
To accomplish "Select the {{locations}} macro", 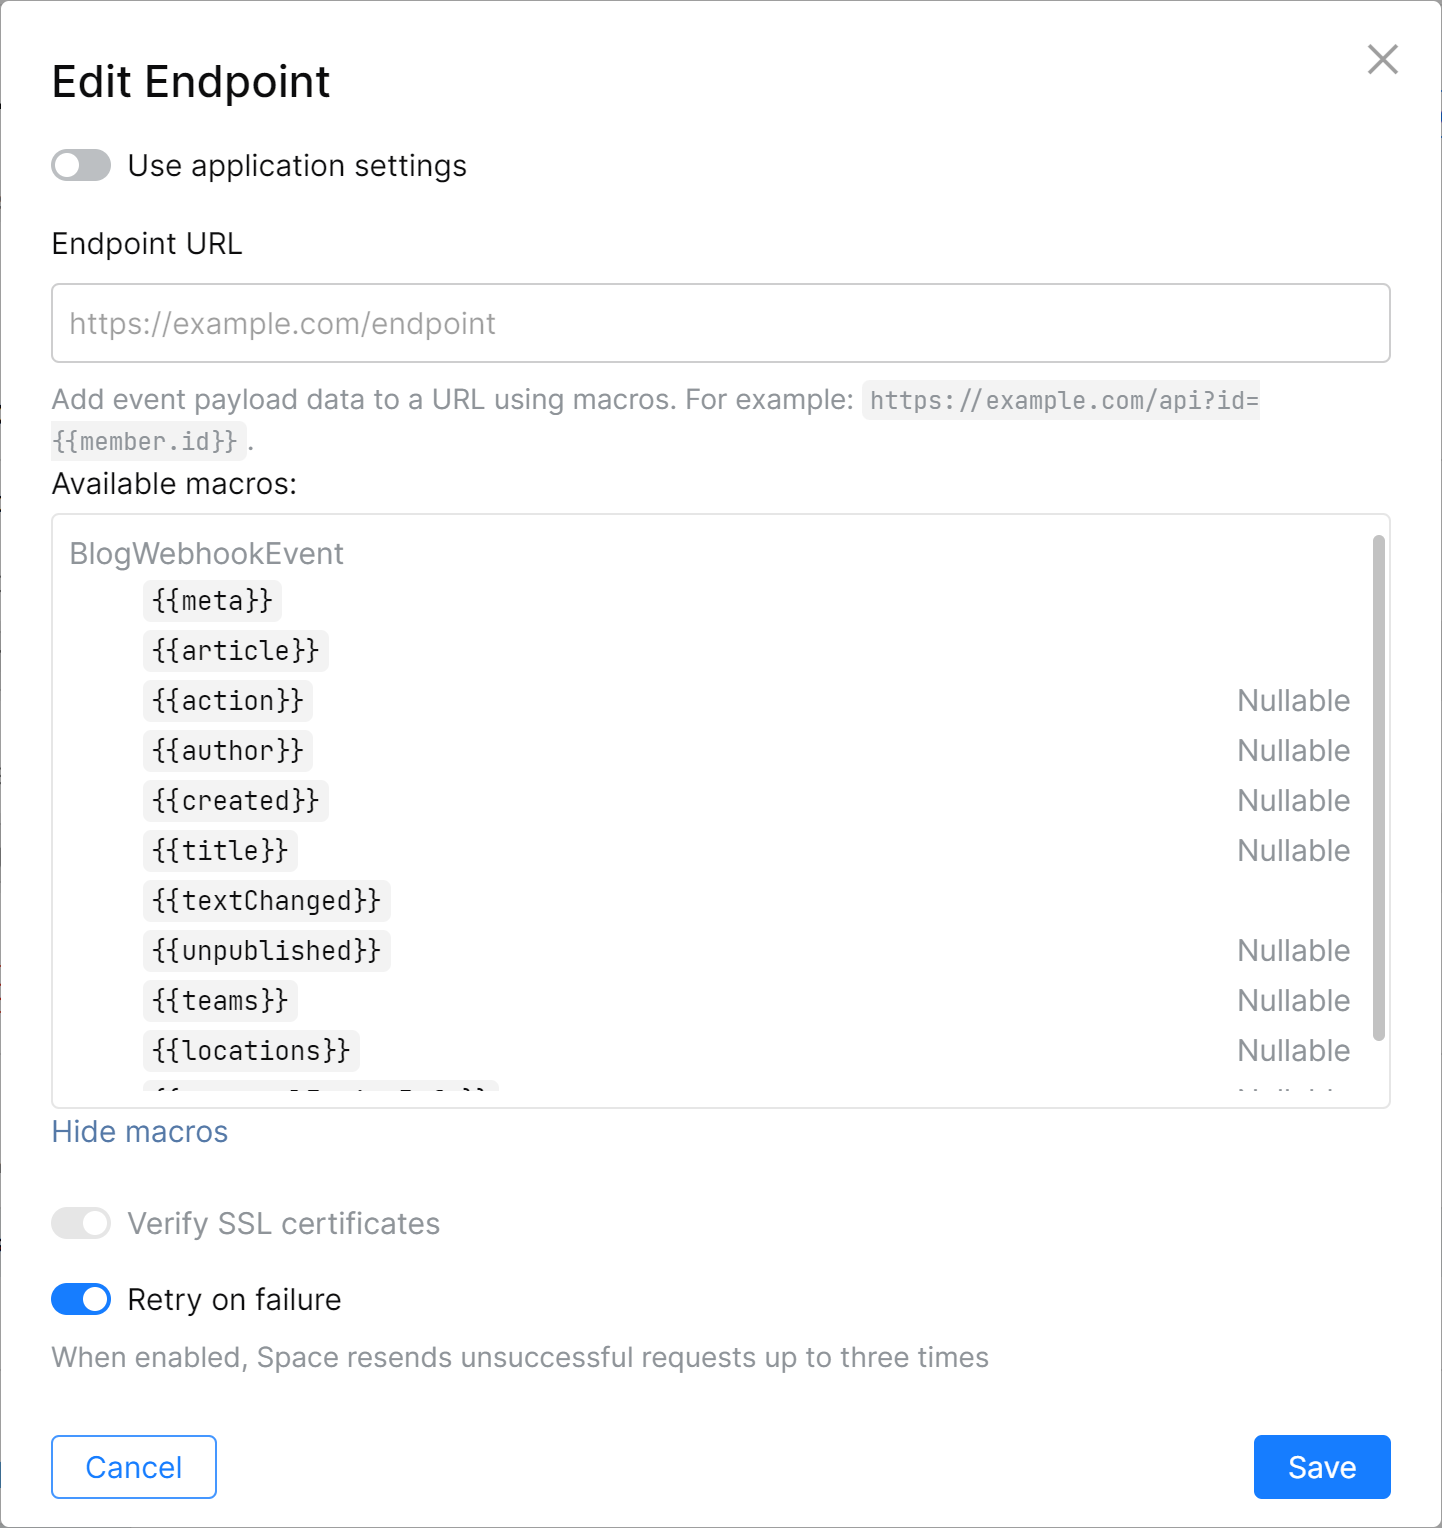I will (251, 1051).
